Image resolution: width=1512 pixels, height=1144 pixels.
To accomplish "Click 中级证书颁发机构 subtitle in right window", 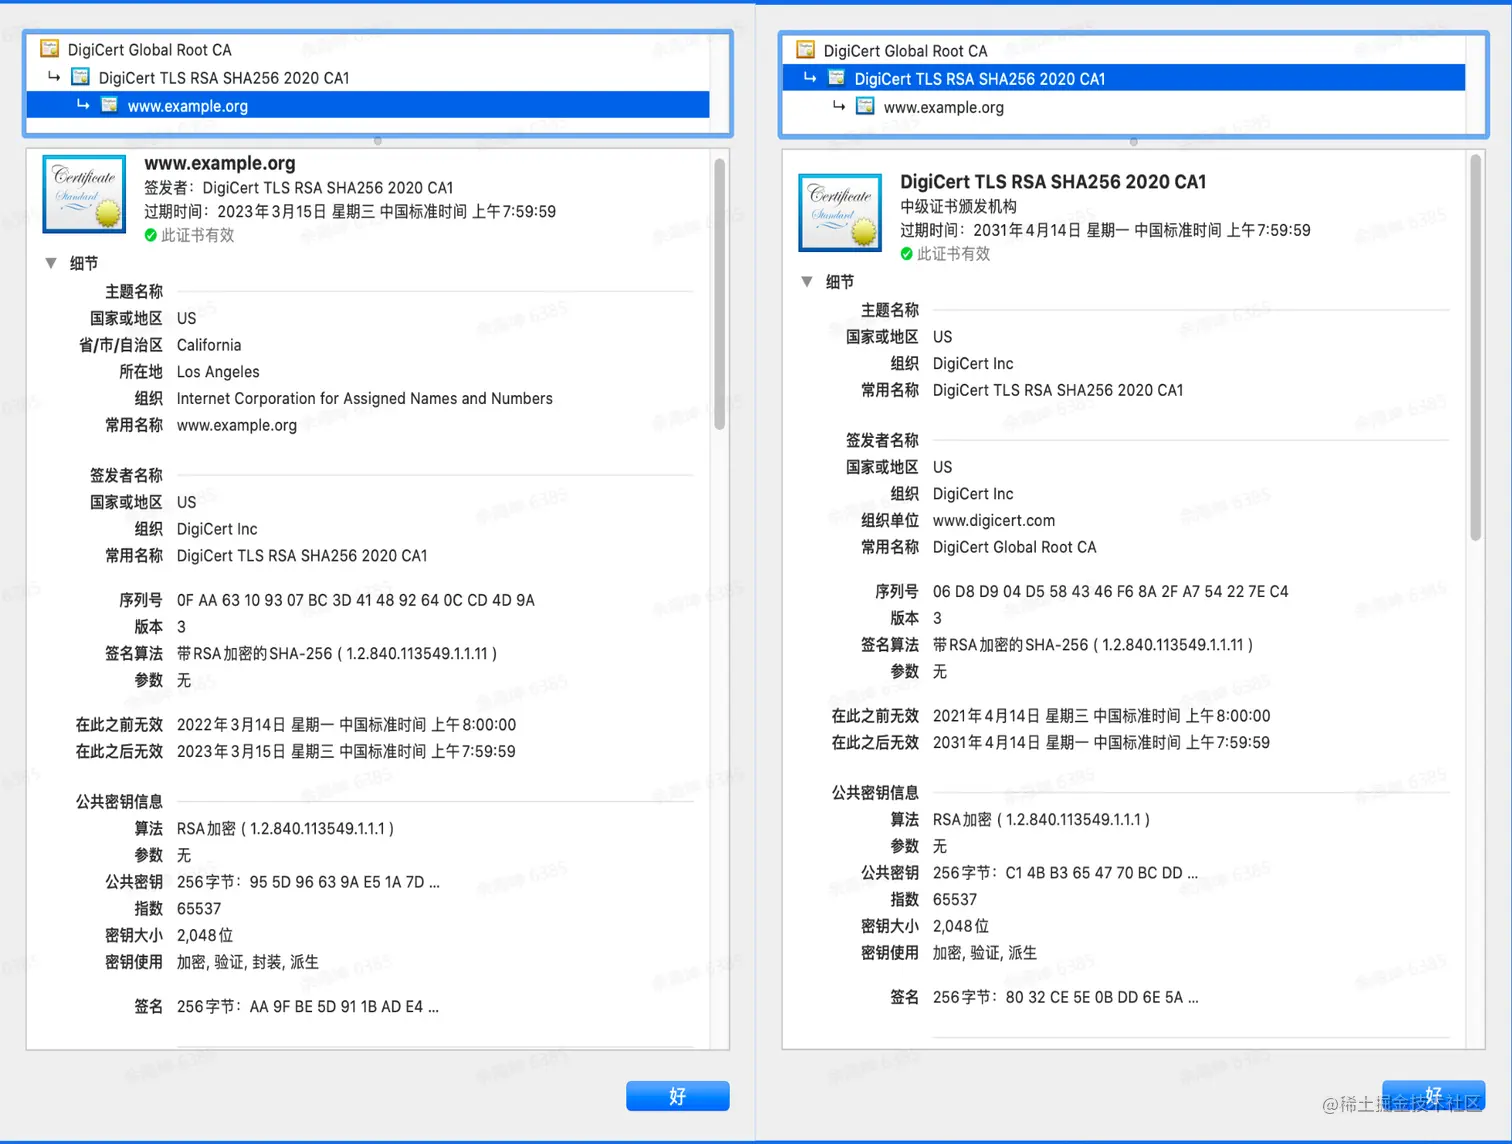I will tap(958, 206).
